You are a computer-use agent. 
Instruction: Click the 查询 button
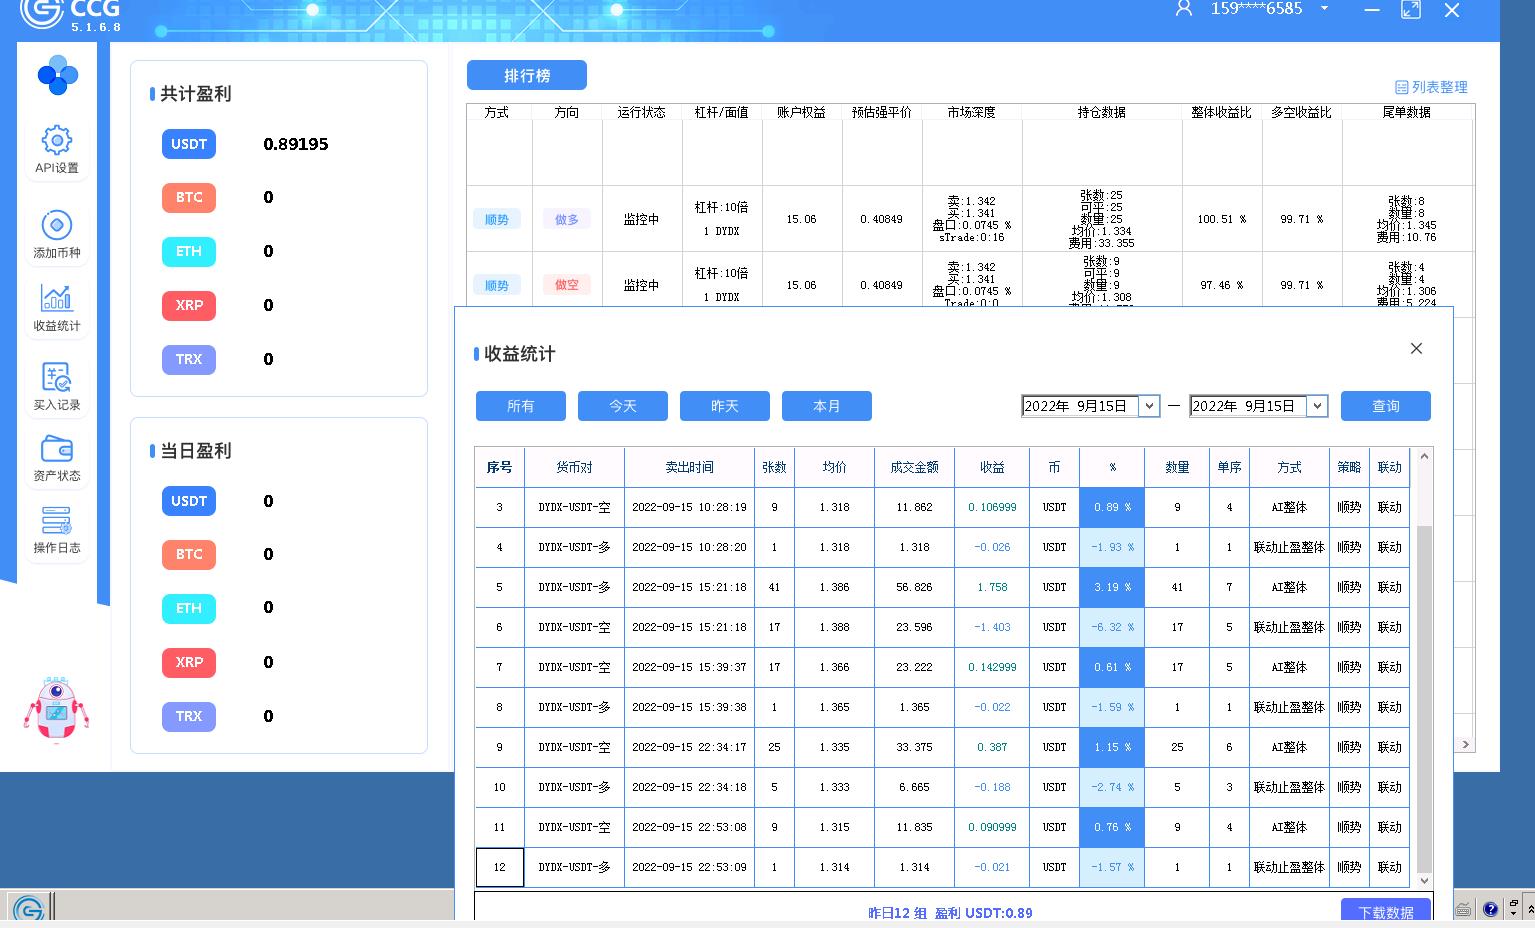[x=1385, y=406]
